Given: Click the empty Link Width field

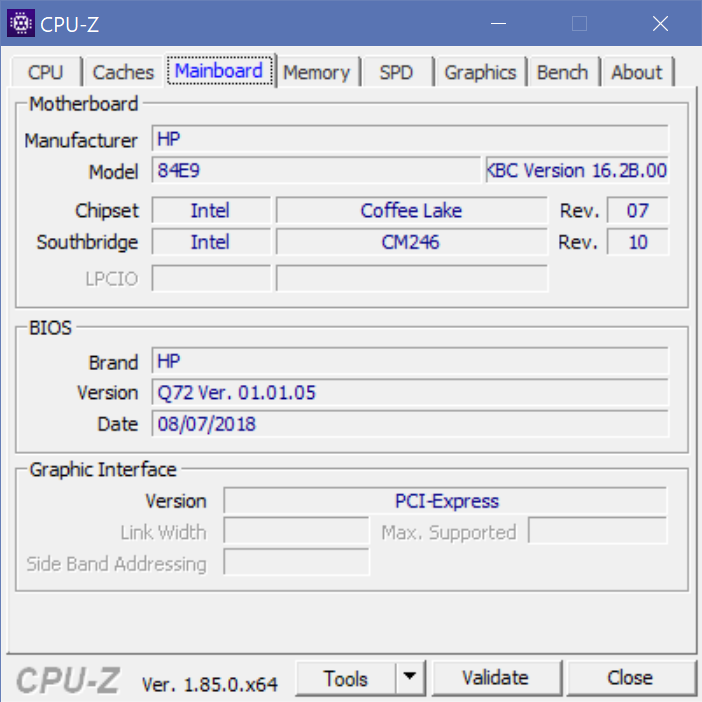Looking at the screenshot, I should pyautogui.click(x=296, y=531).
